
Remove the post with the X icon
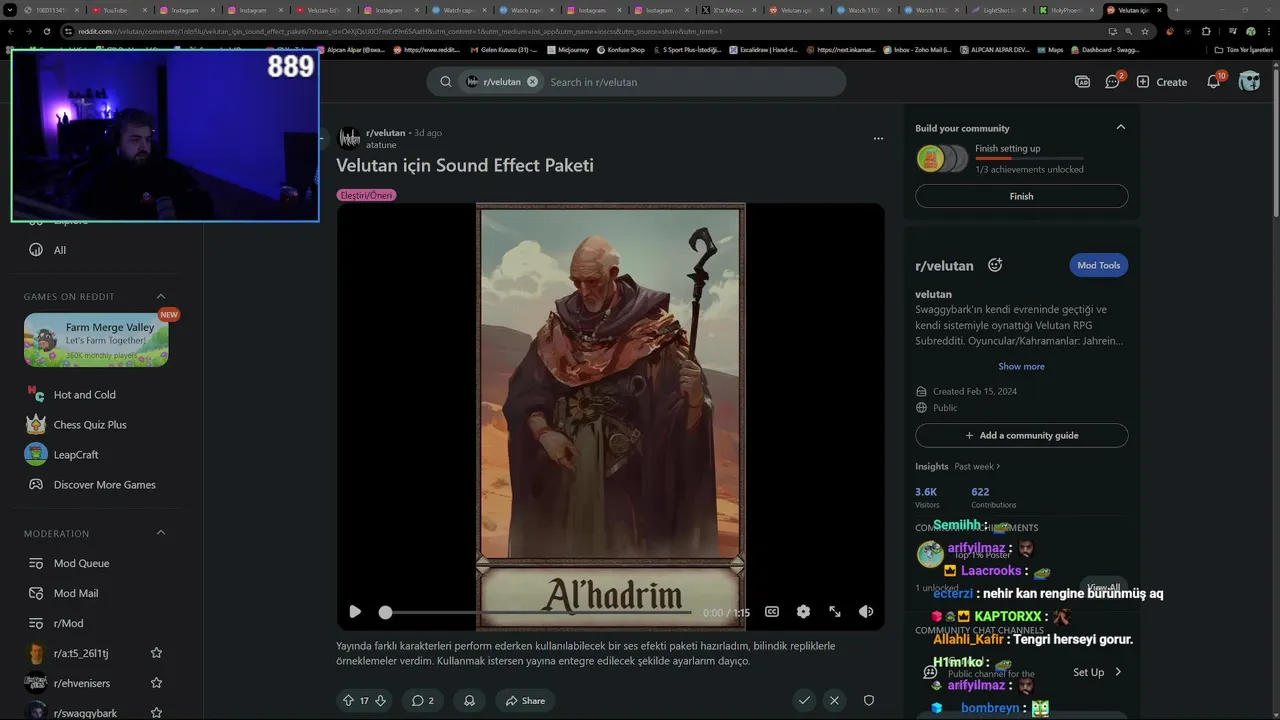coord(834,701)
